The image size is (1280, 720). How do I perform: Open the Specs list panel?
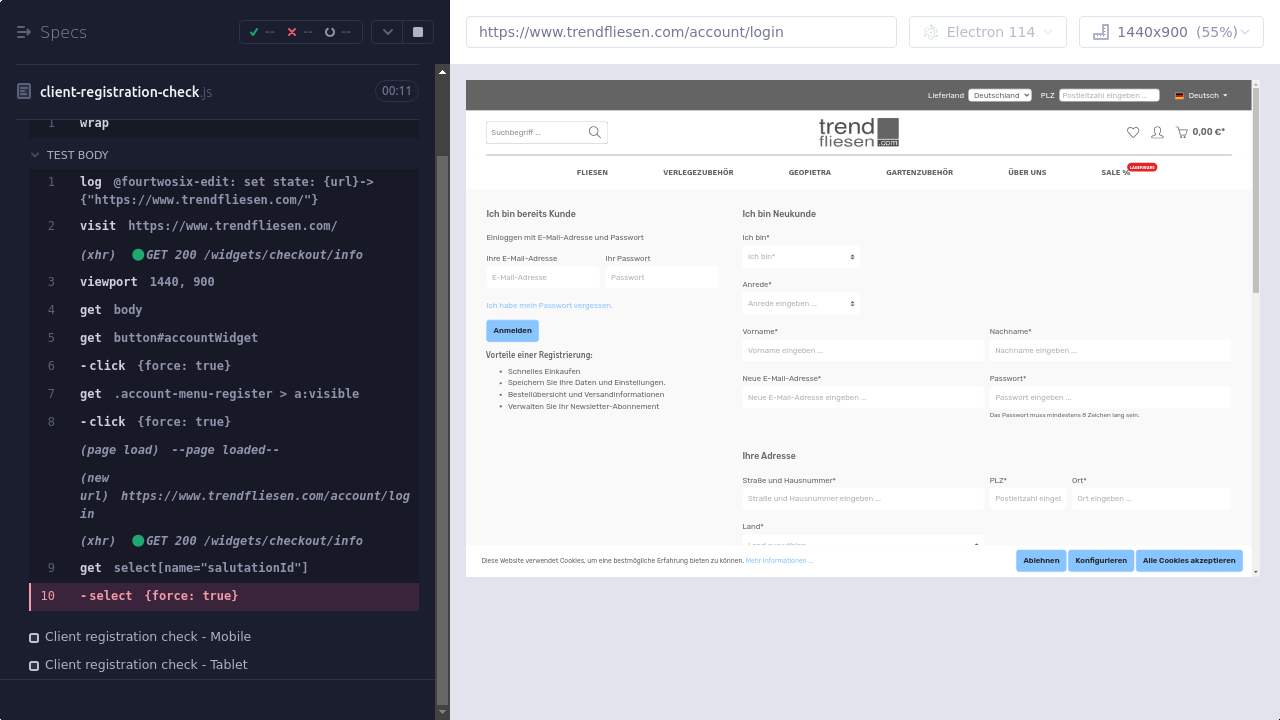(52, 32)
